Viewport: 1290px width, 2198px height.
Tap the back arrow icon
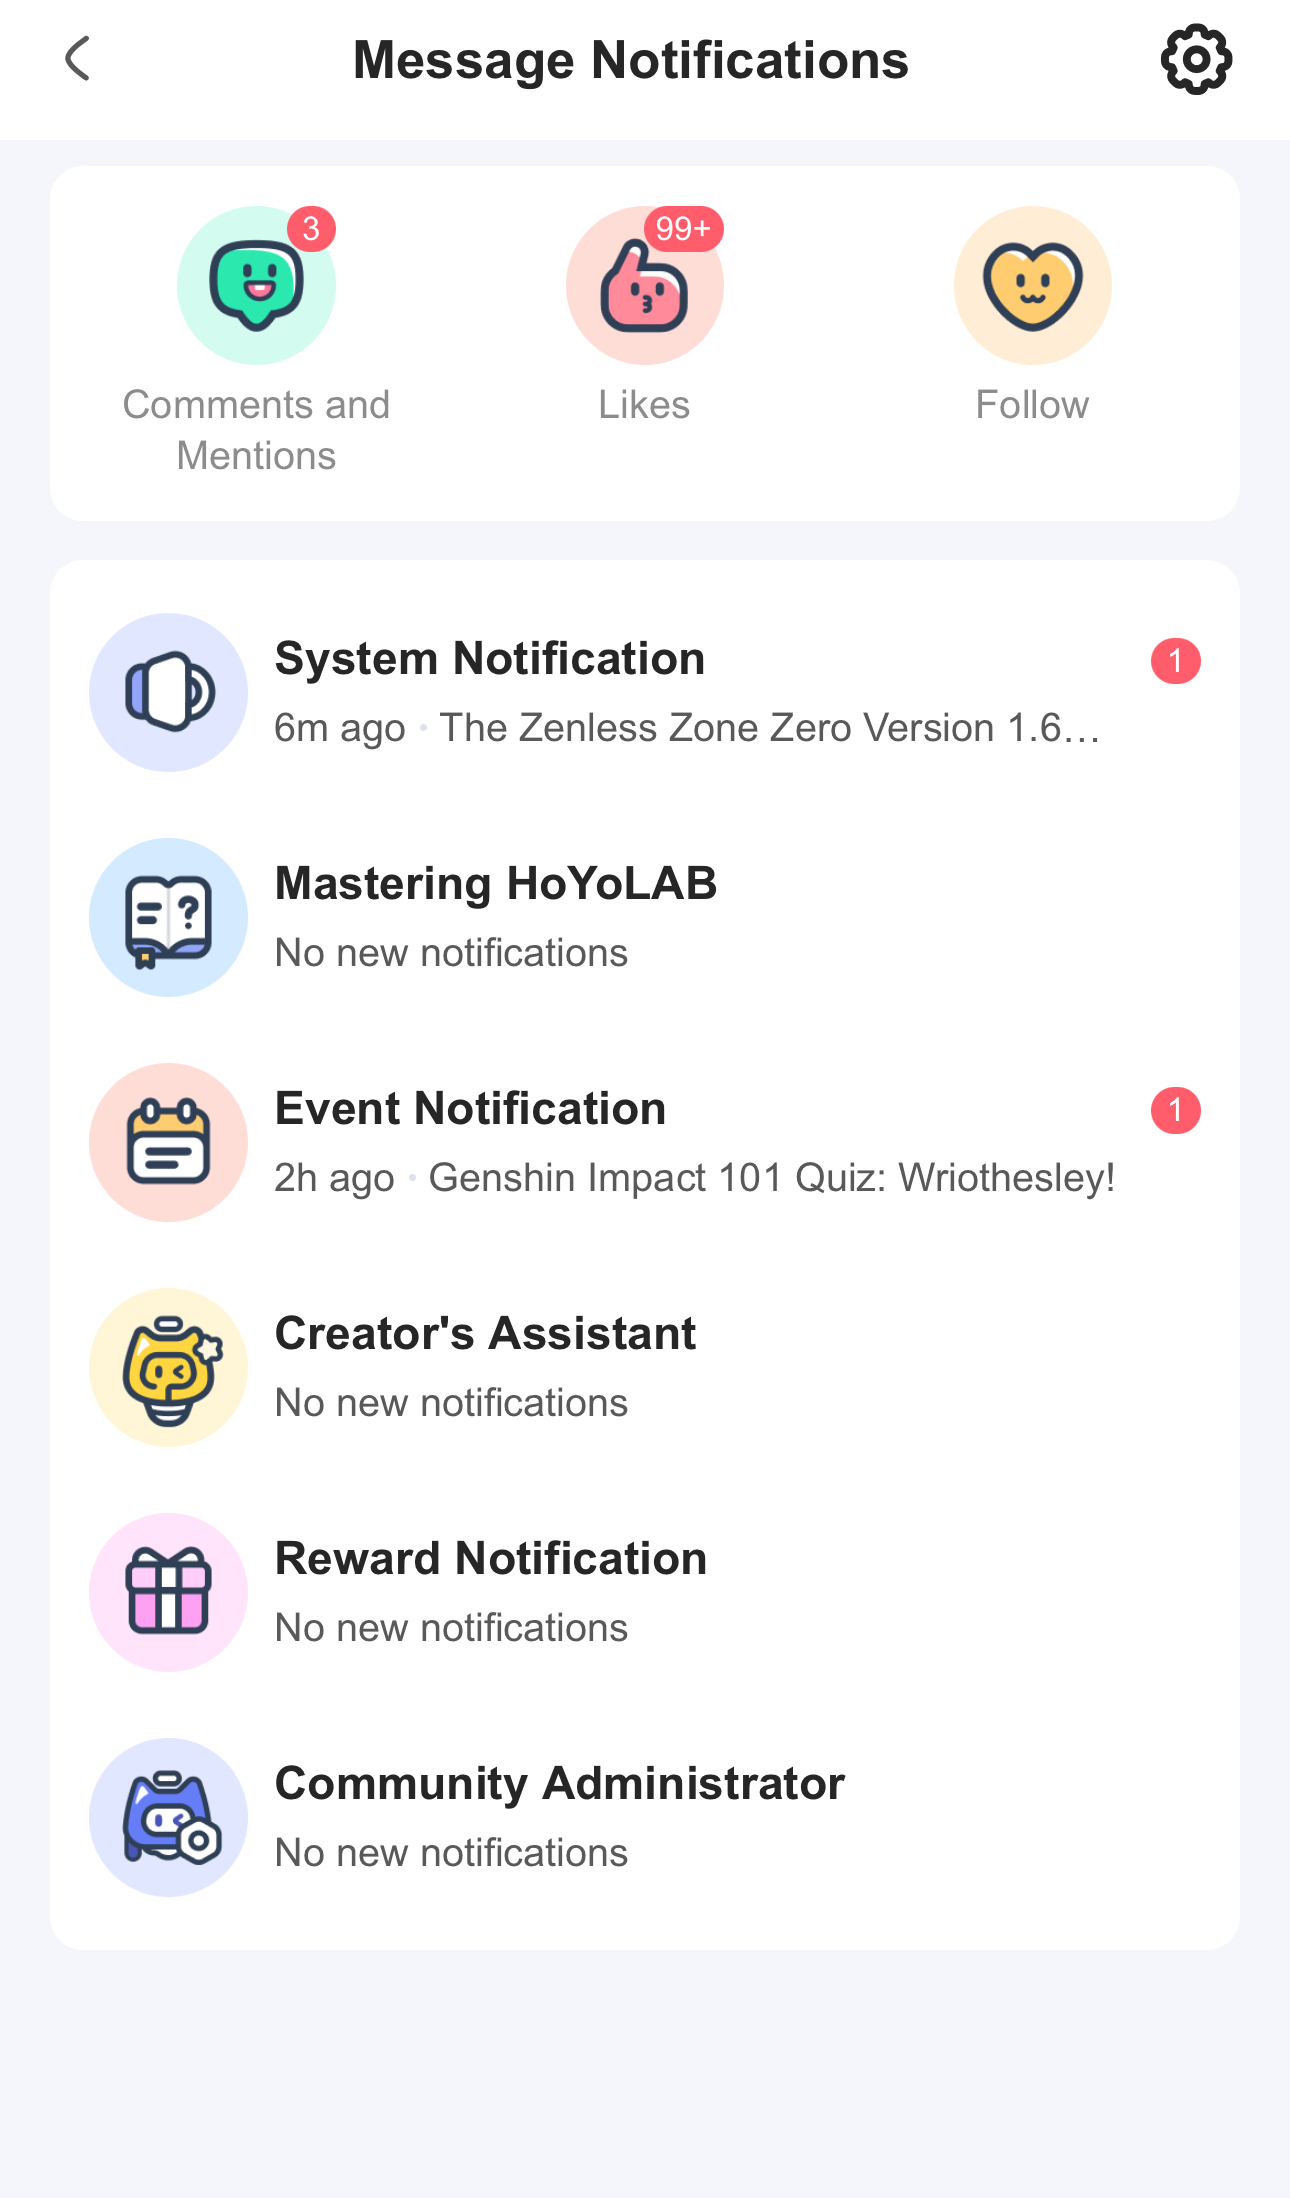[77, 59]
